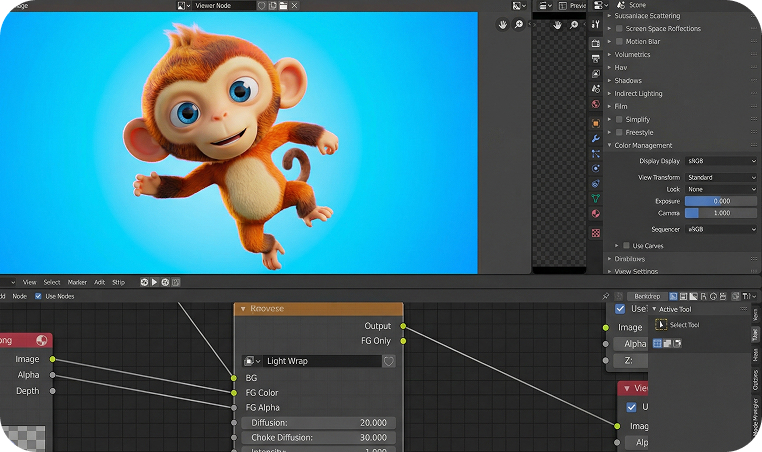Click the zoom magnifier icon in image viewer
The width and height of the screenshot is (762, 452).
pyautogui.click(x=519, y=24)
